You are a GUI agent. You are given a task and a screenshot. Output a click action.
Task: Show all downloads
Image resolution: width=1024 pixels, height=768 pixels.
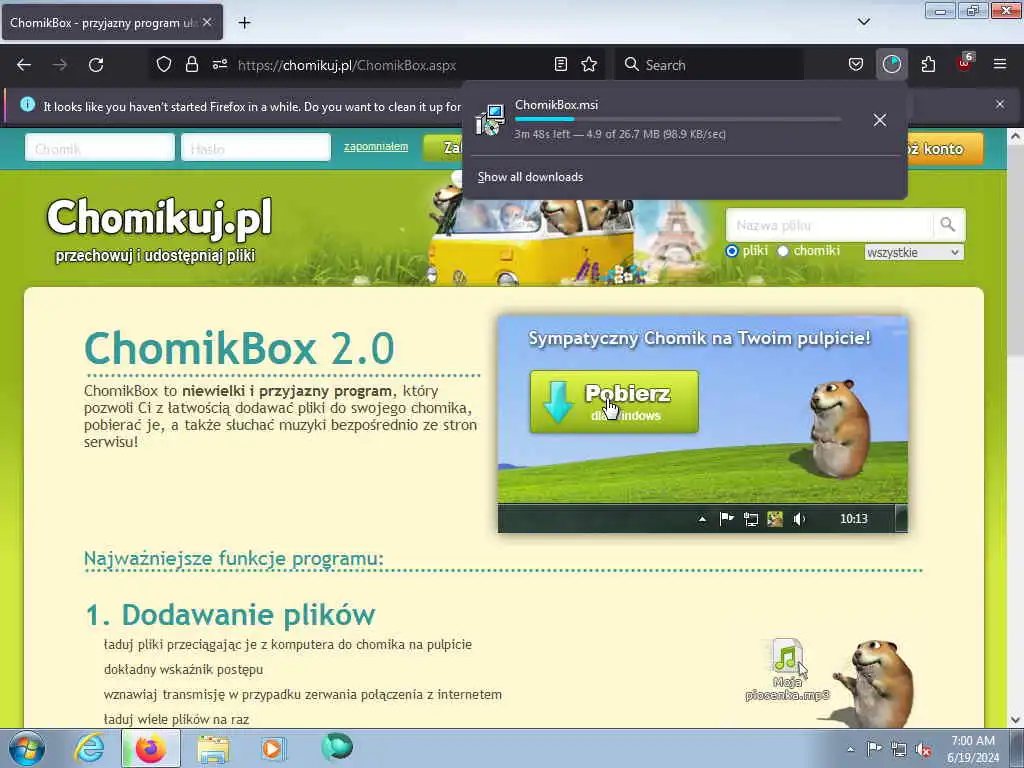pyautogui.click(x=530, y=177)
